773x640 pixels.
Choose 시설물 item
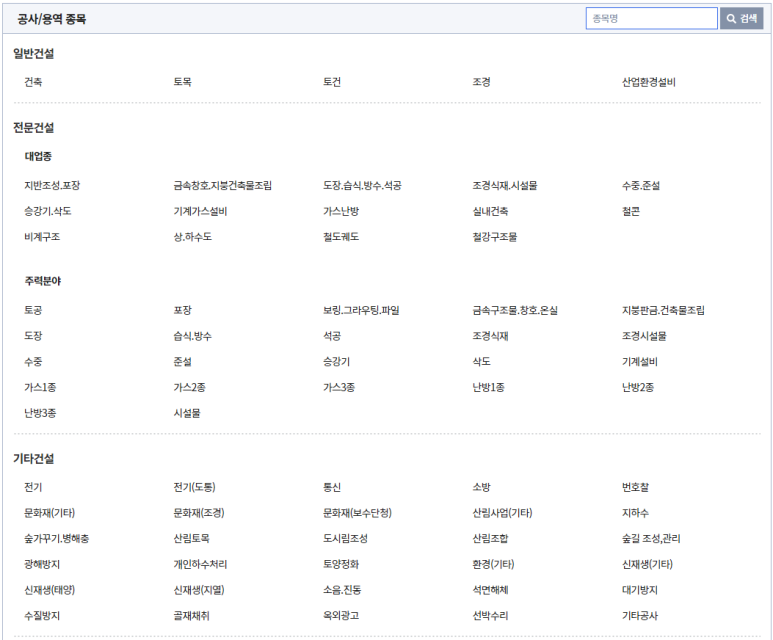click(x=187, y=413)
